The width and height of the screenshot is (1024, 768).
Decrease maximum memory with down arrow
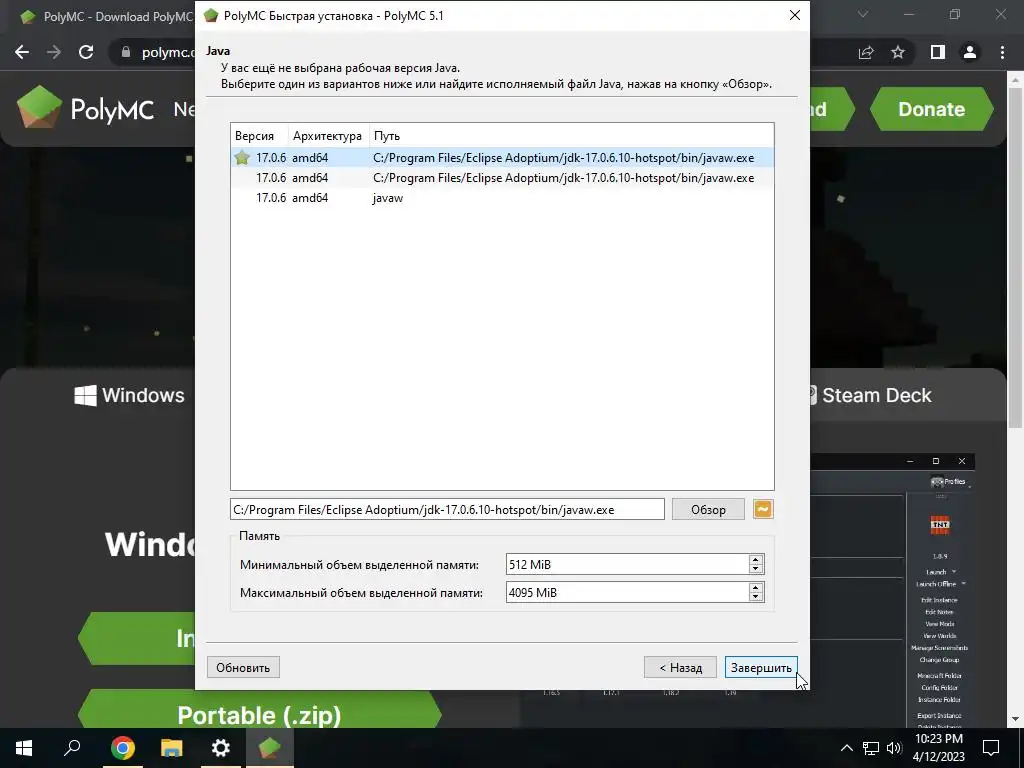tap(756, 598)
